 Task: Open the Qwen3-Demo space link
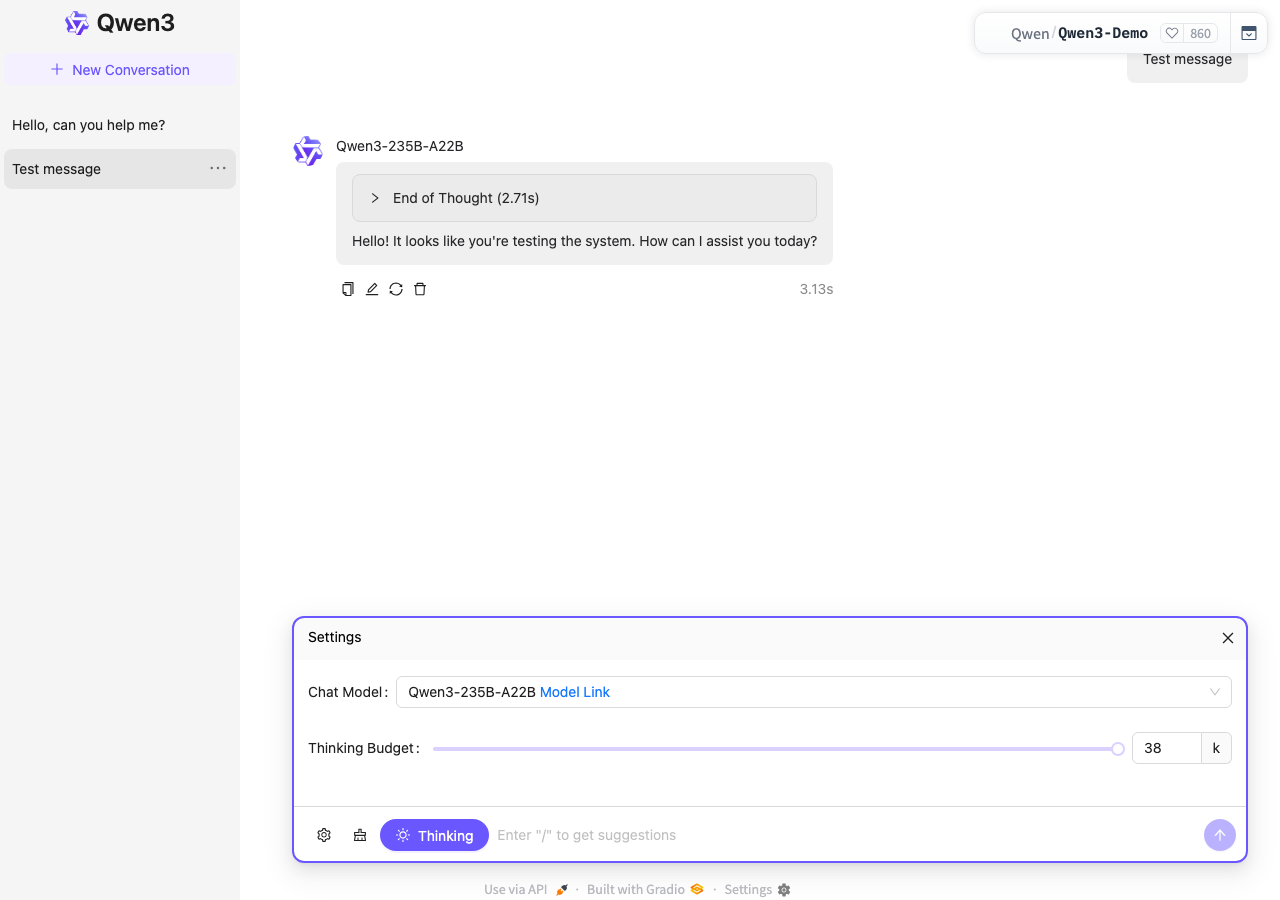pyautogui.click(x=1103, y=33)
